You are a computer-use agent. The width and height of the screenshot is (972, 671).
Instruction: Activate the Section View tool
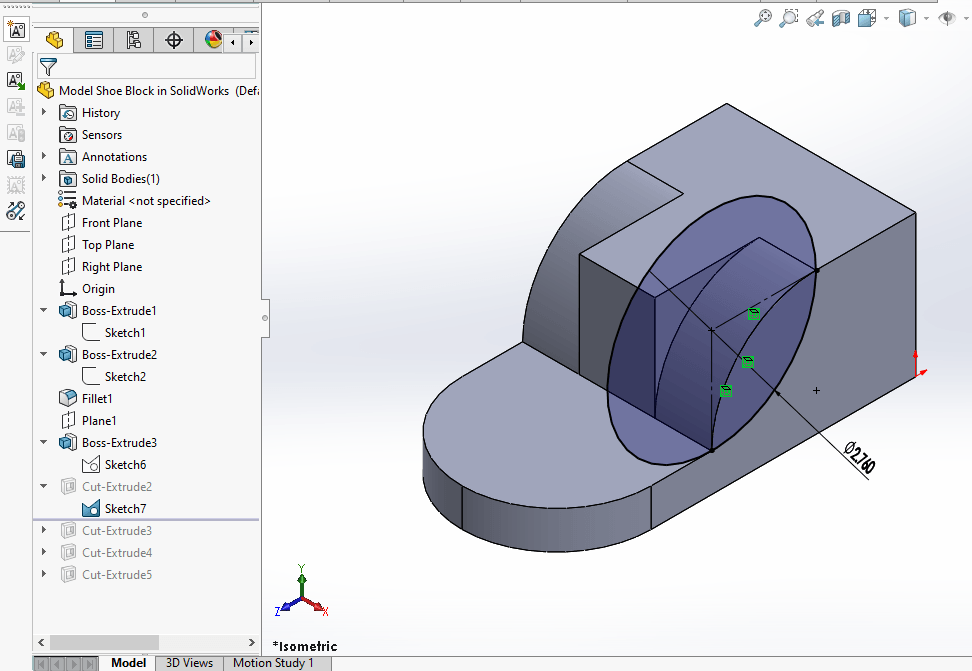point(841,18)
